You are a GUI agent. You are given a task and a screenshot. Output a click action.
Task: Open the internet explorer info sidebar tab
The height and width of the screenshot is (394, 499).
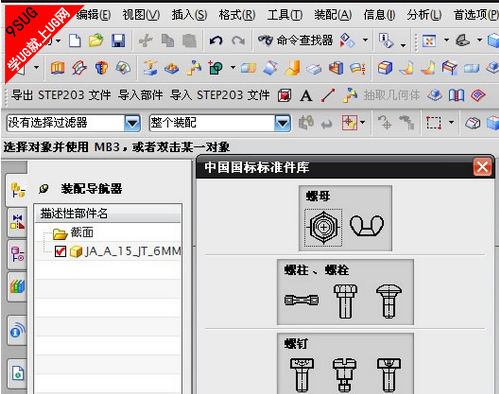point(17,330)
